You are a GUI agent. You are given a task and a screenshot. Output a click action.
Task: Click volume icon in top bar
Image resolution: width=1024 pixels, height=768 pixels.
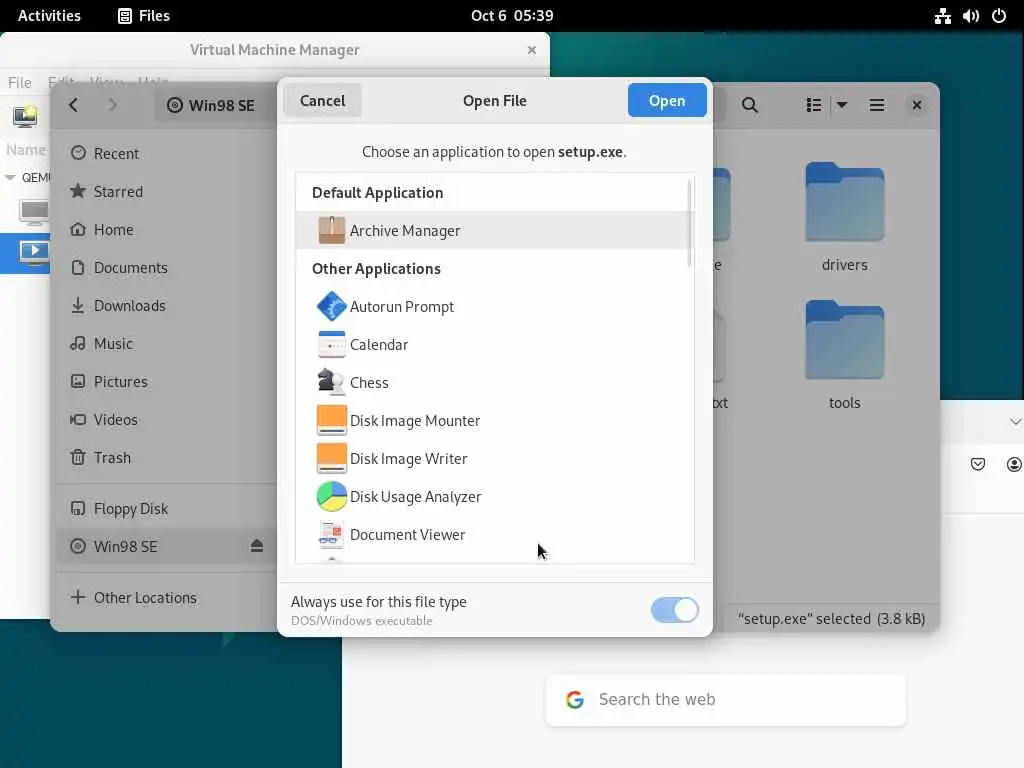(970, 16)
